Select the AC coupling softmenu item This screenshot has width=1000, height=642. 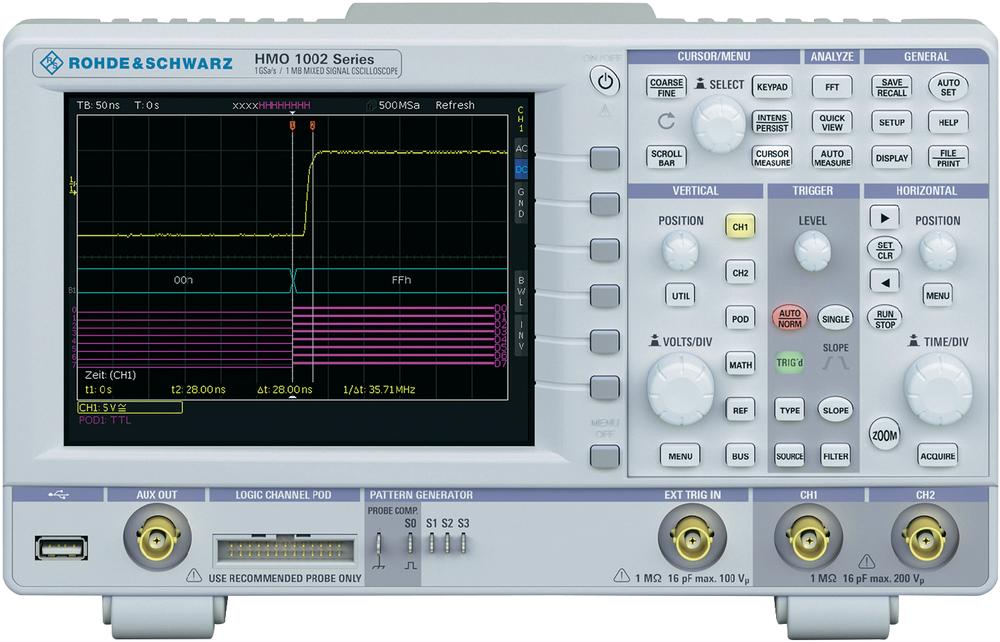tap(521, 149)
